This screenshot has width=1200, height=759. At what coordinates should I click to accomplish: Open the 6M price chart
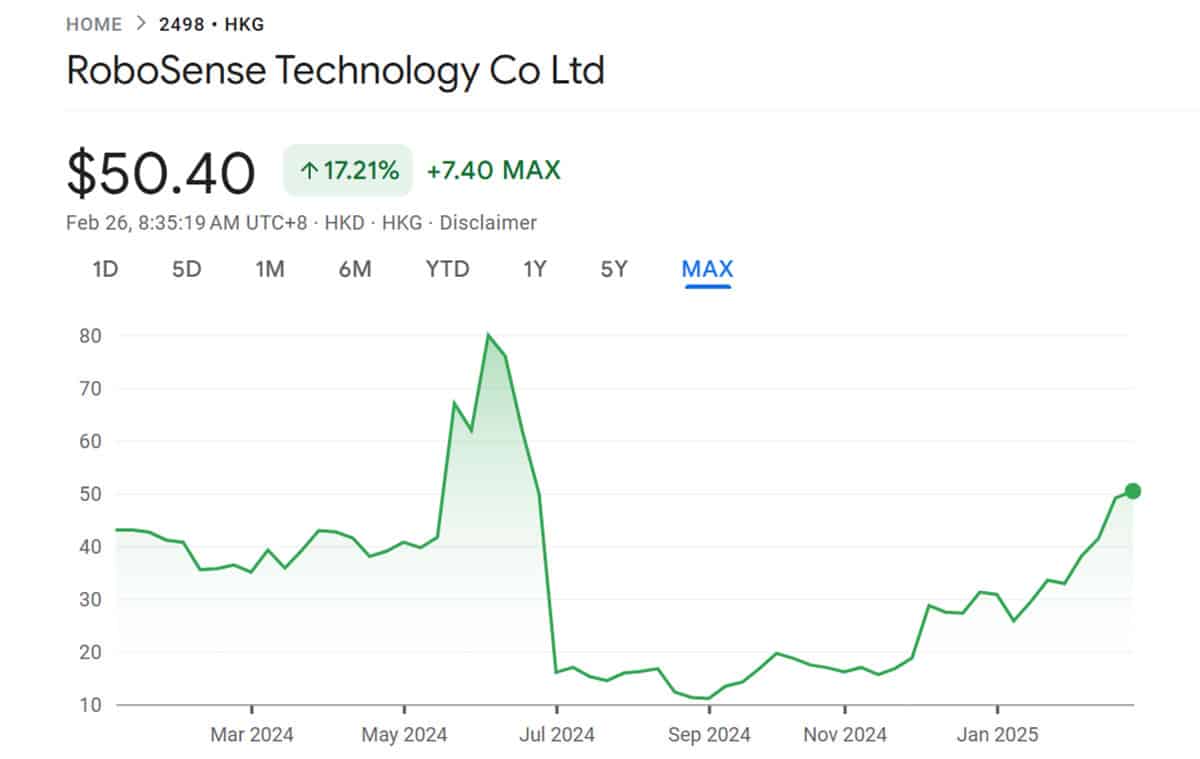354,269
